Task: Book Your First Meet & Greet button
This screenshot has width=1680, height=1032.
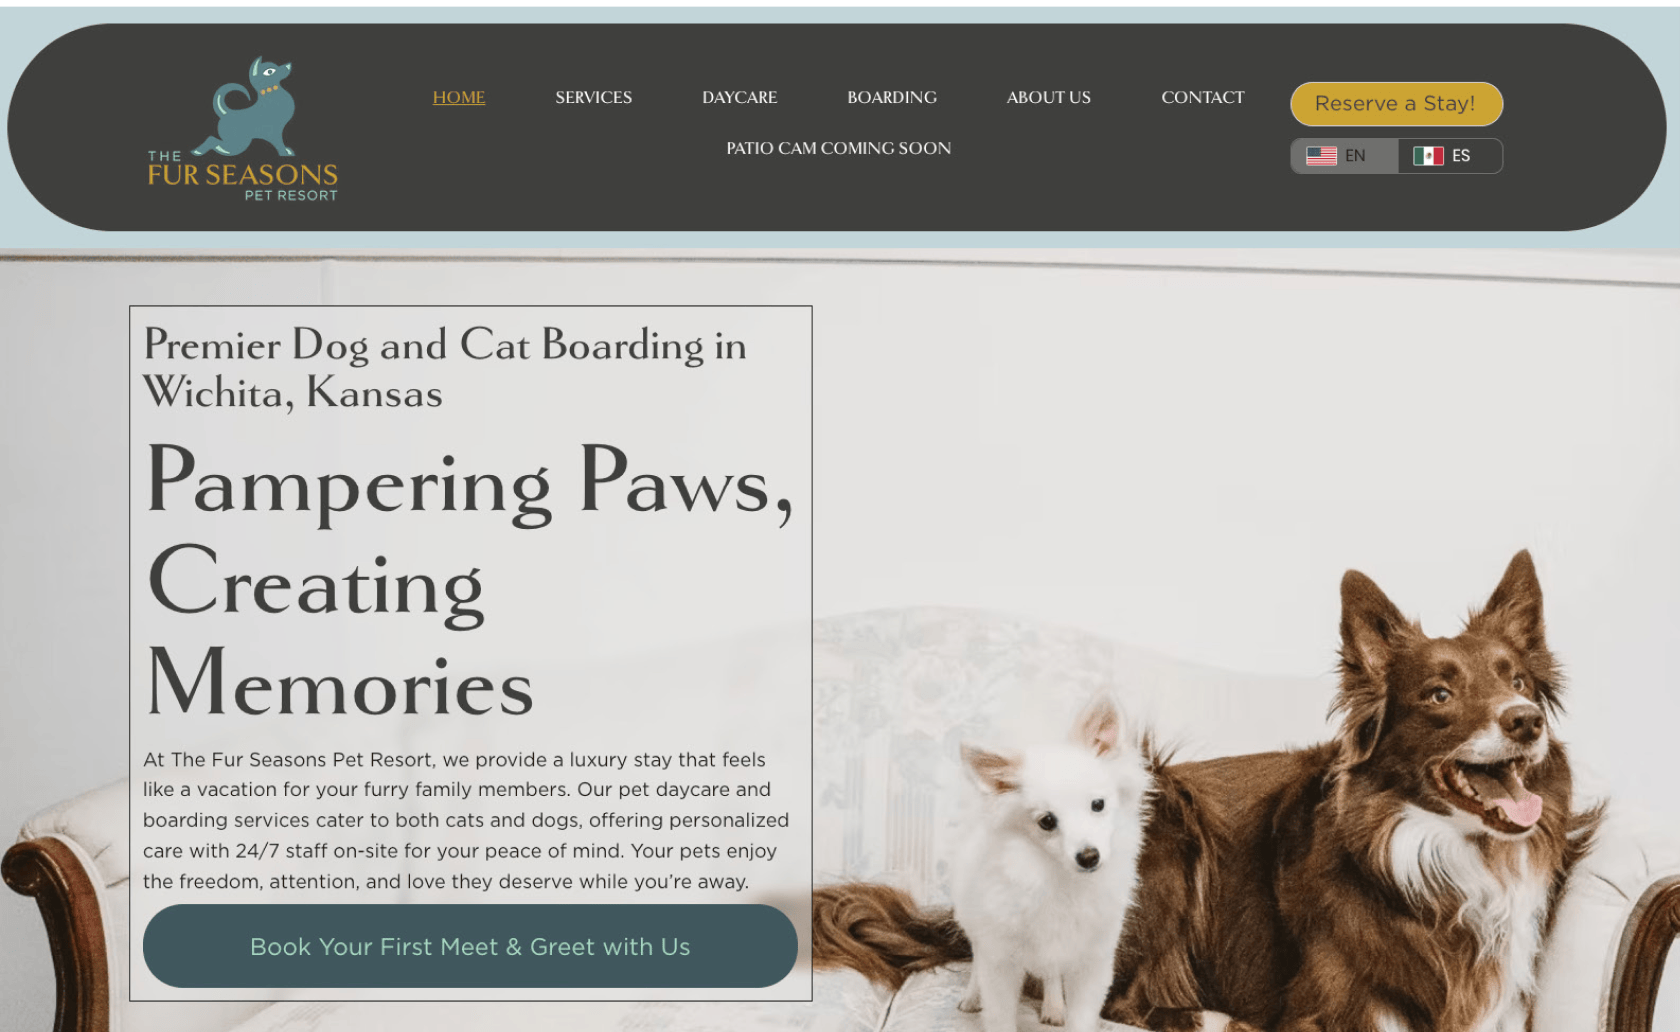Action: [x=470, y=946]
